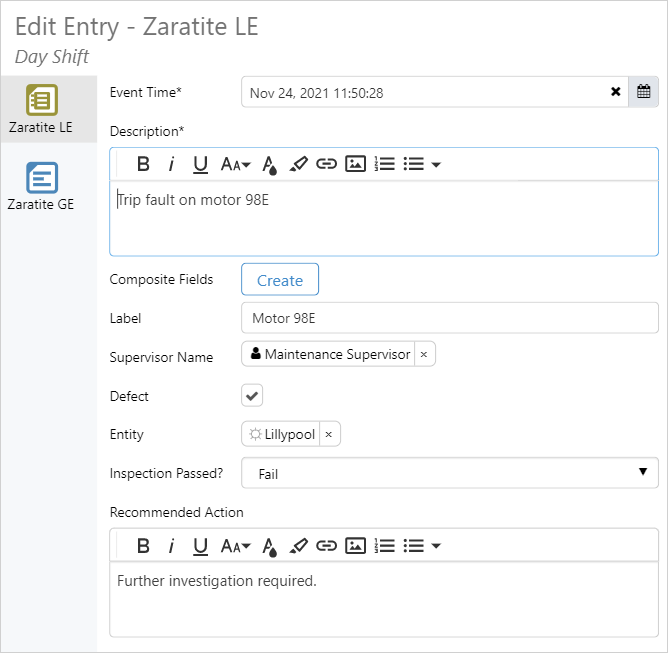Image resolution: width=668 pixels, height=653 pixels.
Task: Open bullet list dropdown in Recommended Action toolbar
Action: 422,545
